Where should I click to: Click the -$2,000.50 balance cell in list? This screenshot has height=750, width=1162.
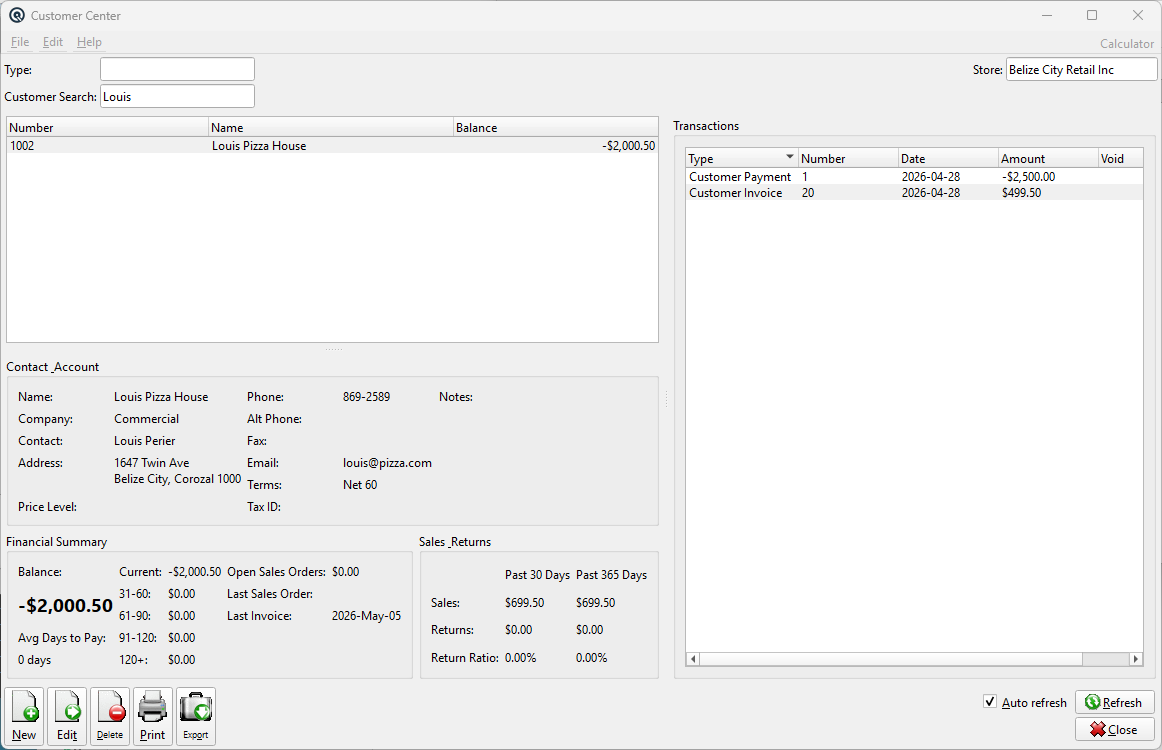point(628,145)
